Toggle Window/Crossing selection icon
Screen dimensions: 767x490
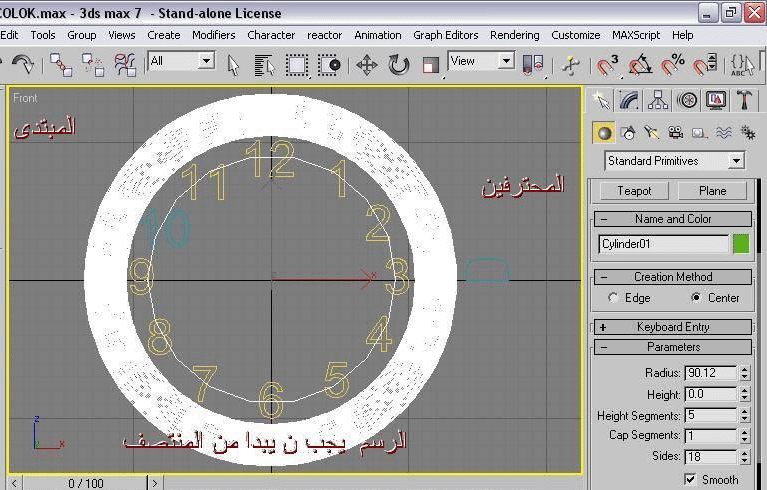[x=329, y=65]
